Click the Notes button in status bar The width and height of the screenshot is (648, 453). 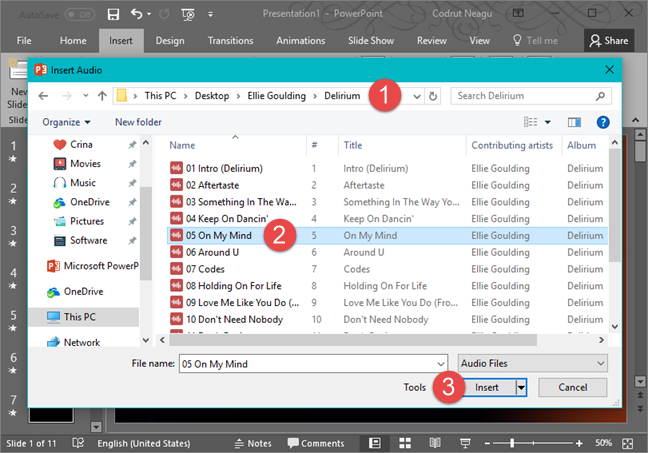tap(253, 443)
